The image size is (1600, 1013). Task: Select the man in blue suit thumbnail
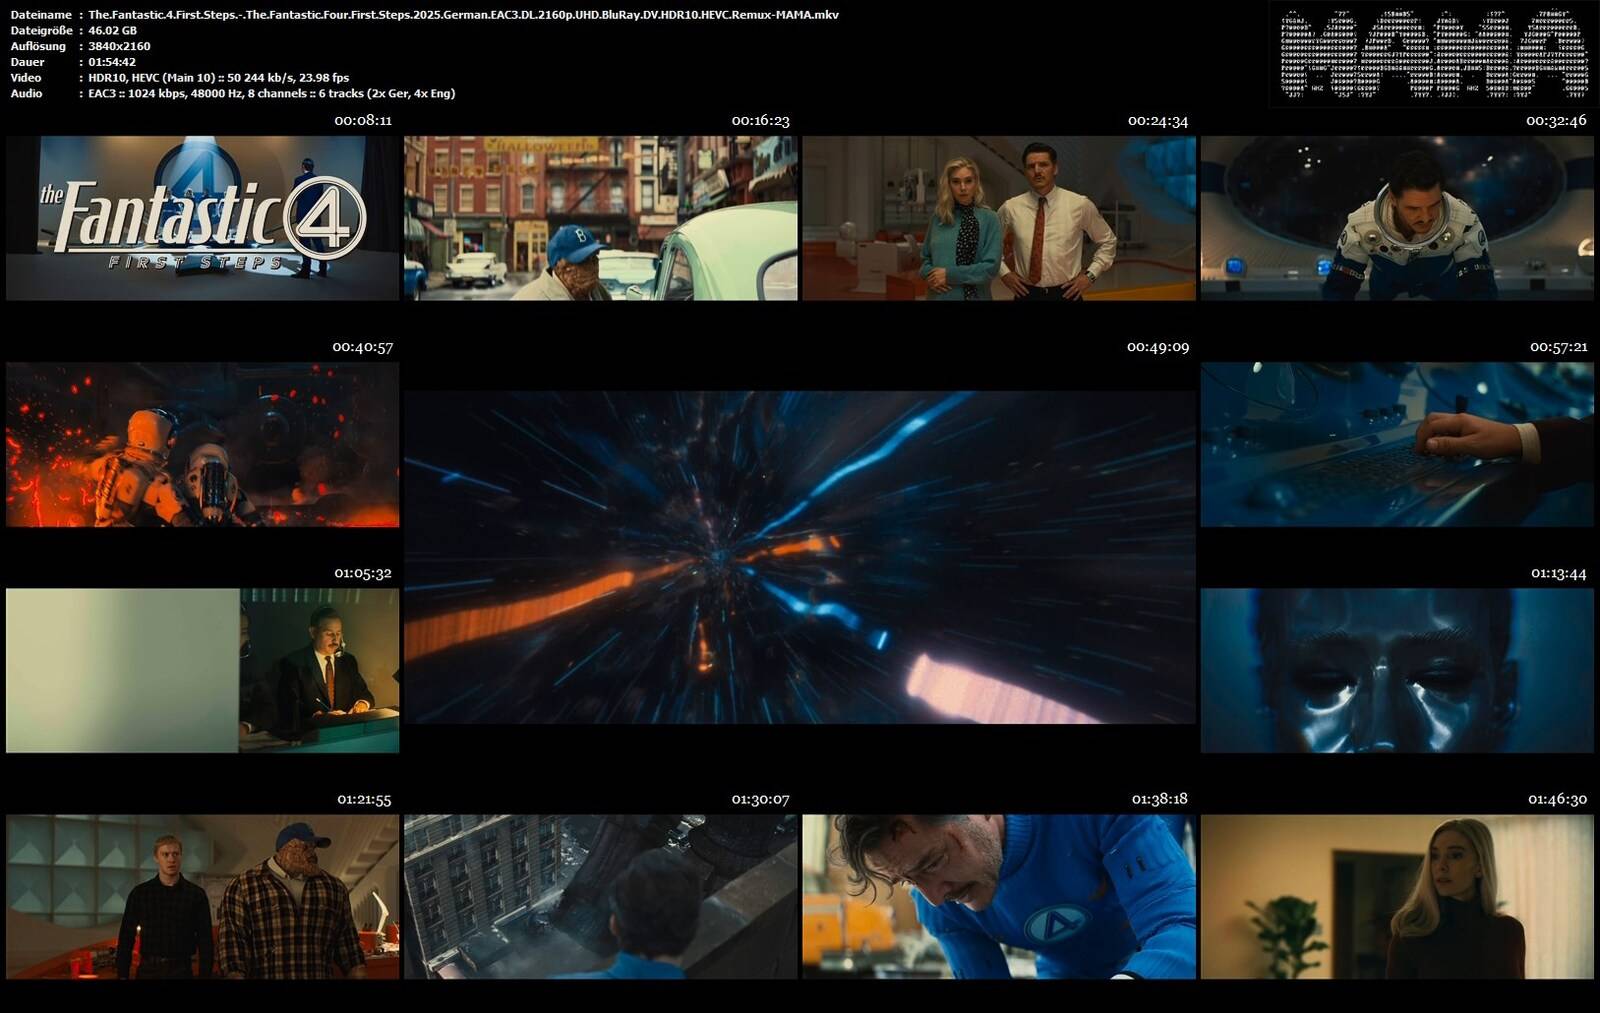[x=998, y=897]
